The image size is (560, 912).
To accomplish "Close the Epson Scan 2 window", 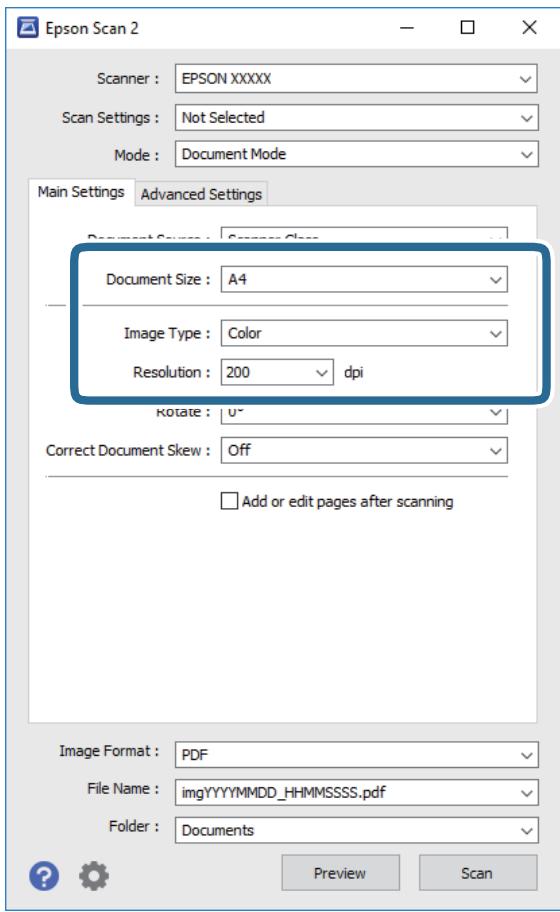I will coord(529,27).
